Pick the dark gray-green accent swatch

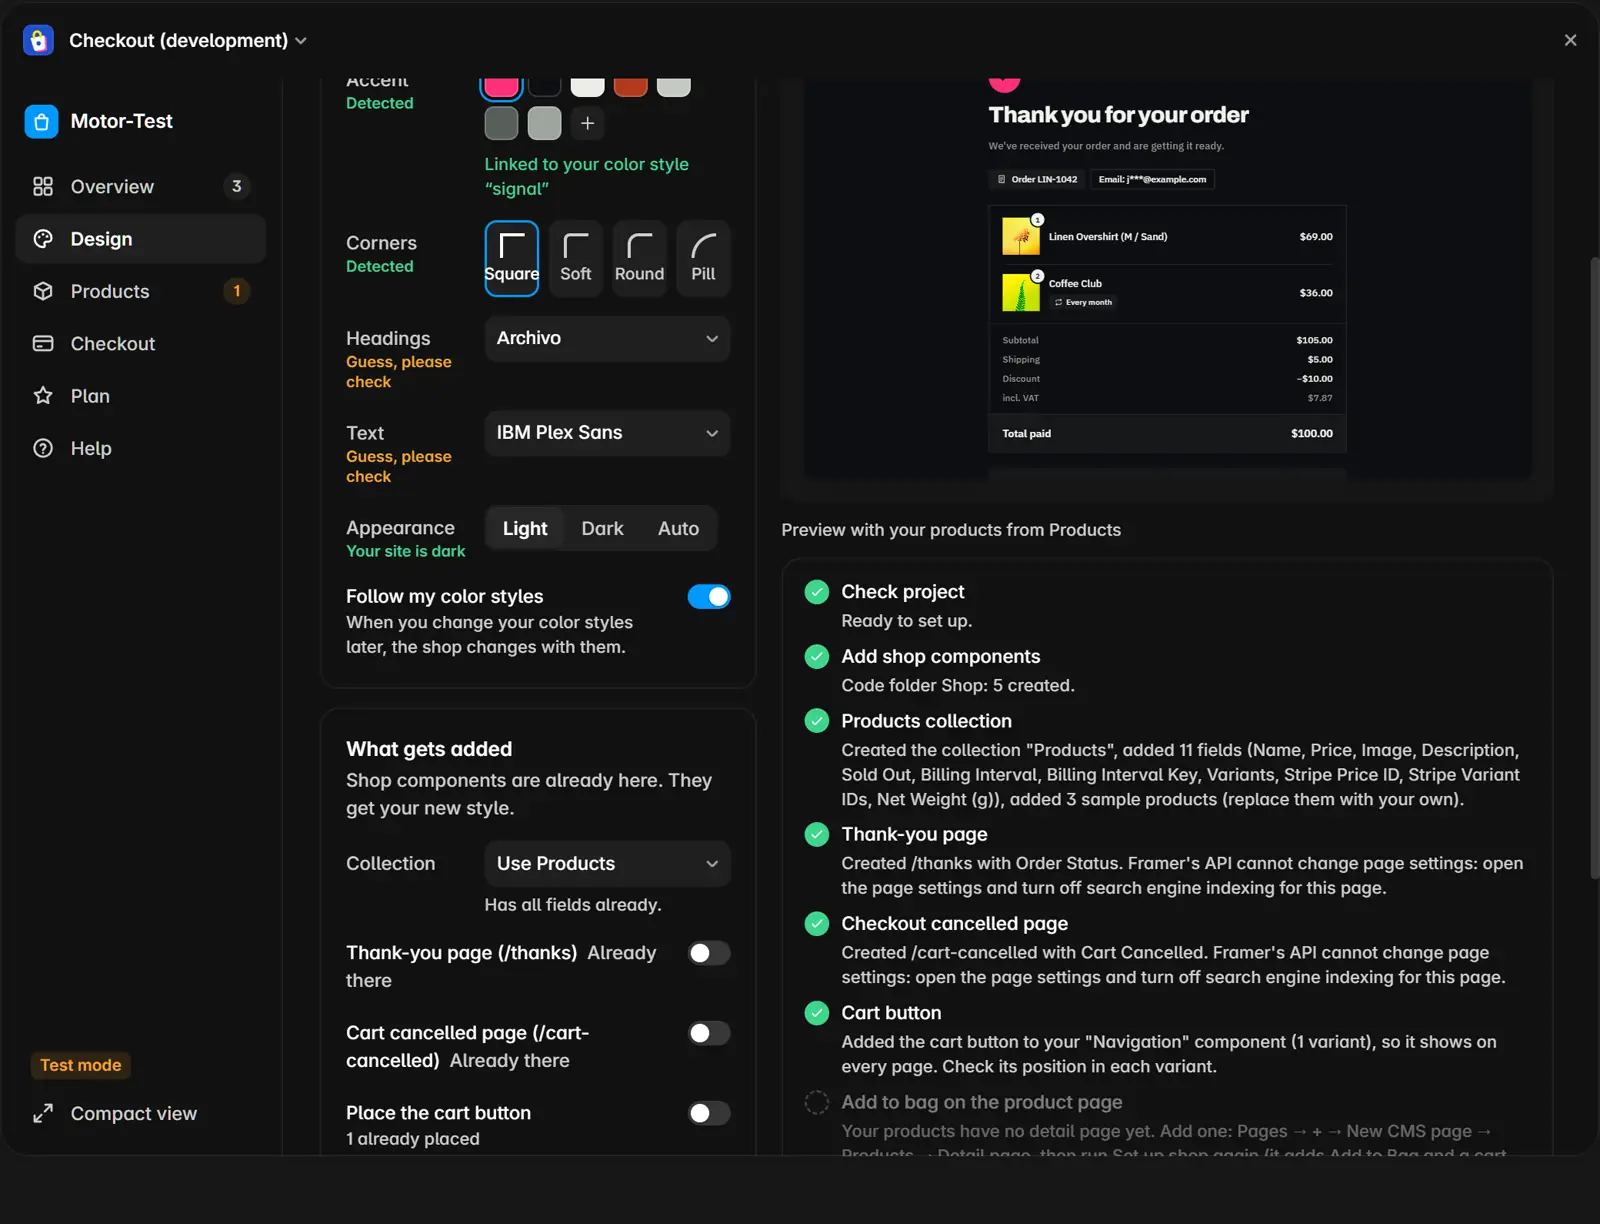[x=502, y=123]
